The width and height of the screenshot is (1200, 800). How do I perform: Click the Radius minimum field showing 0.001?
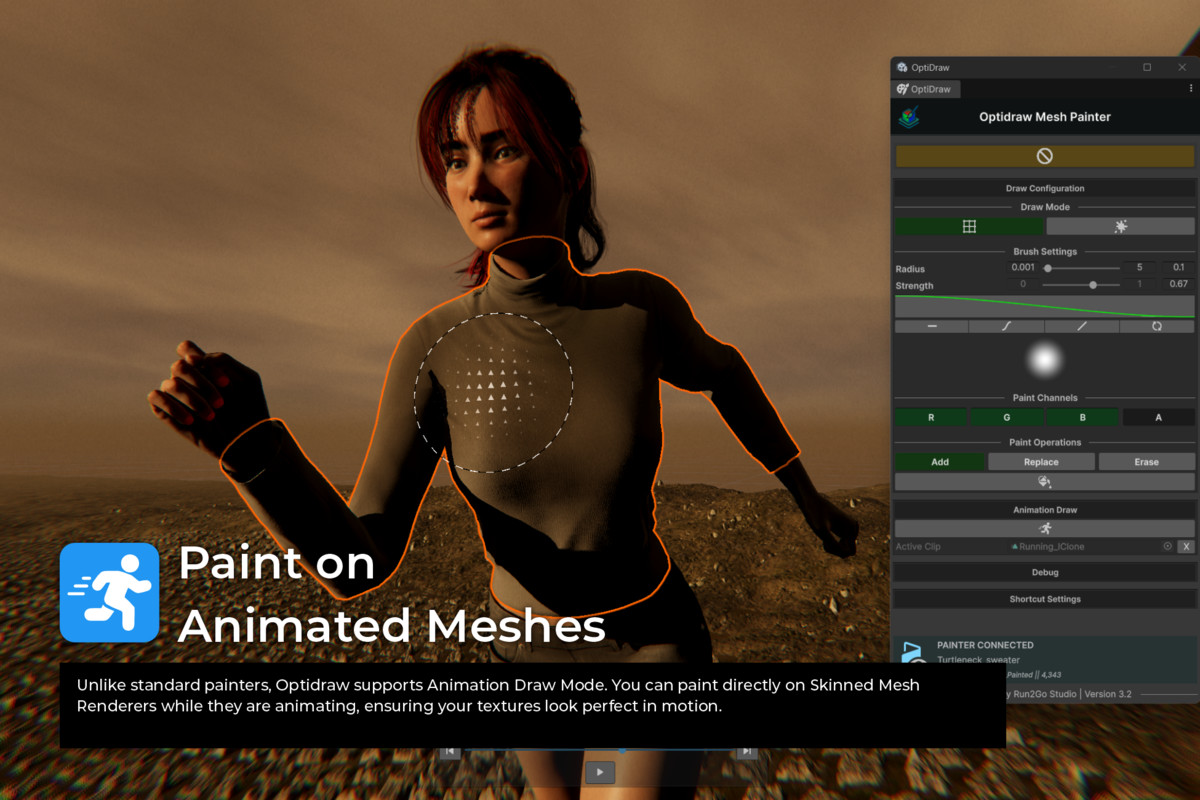pos(1023,268)
